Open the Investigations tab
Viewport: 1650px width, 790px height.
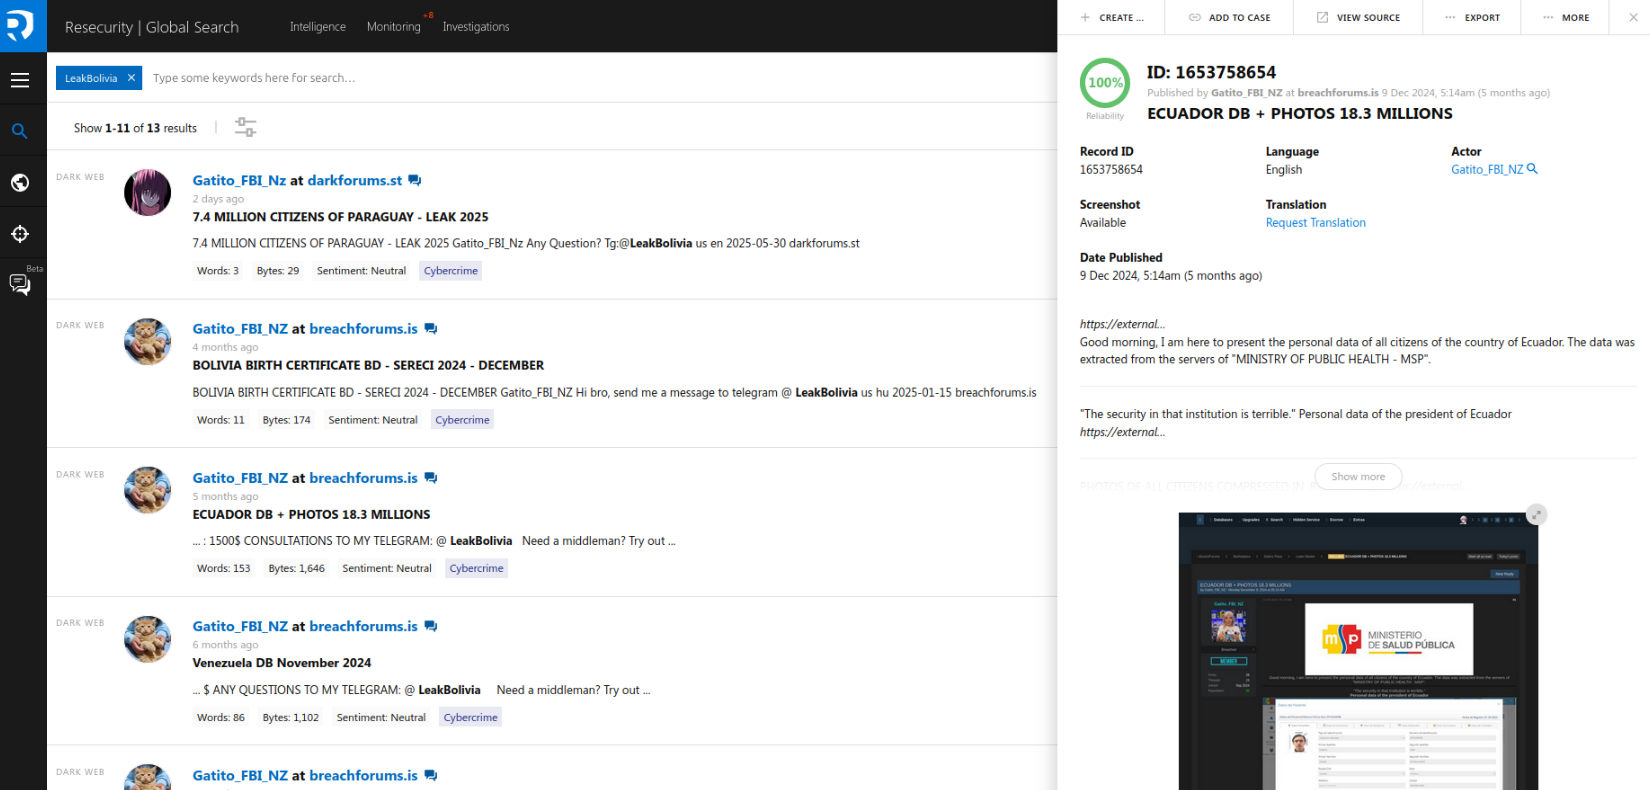click(476, 27)
